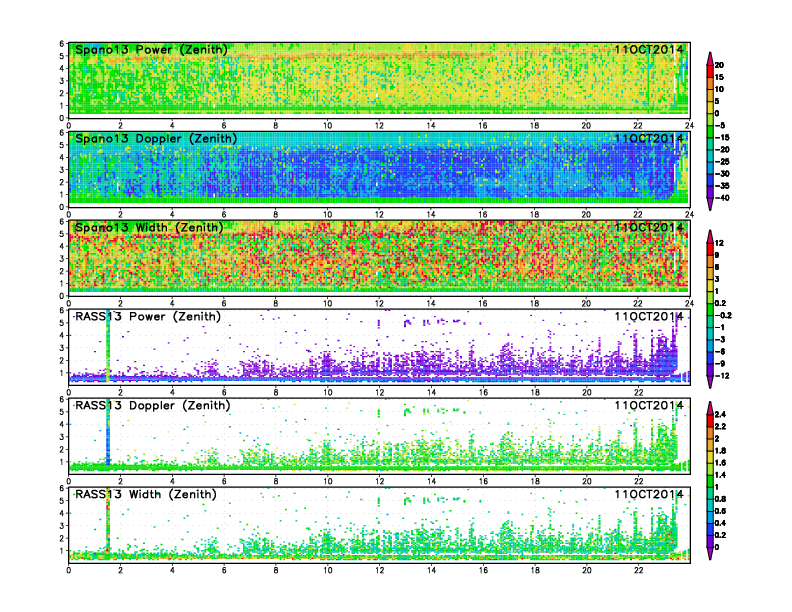
Task: Click the blue swatch between -35 and -30 on the colorbar
Action: tap(710, 180)
